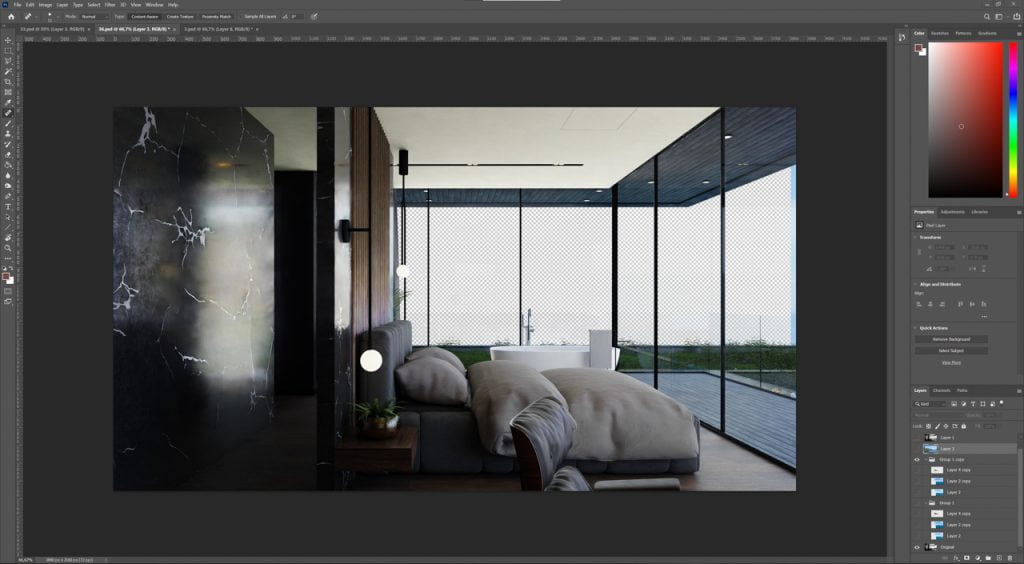Select the Zoom tool

[x=8, y=248]
